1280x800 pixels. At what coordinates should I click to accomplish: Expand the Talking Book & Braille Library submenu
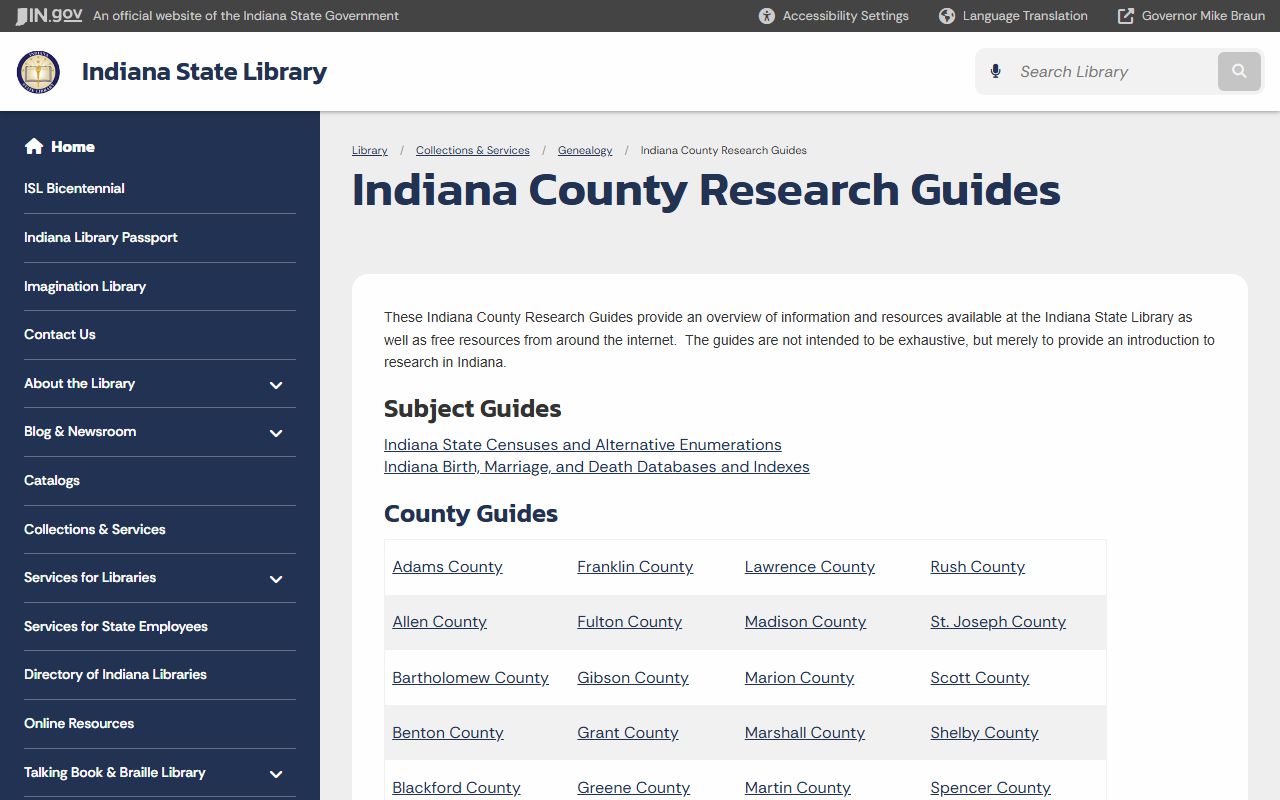coord(276,774)
